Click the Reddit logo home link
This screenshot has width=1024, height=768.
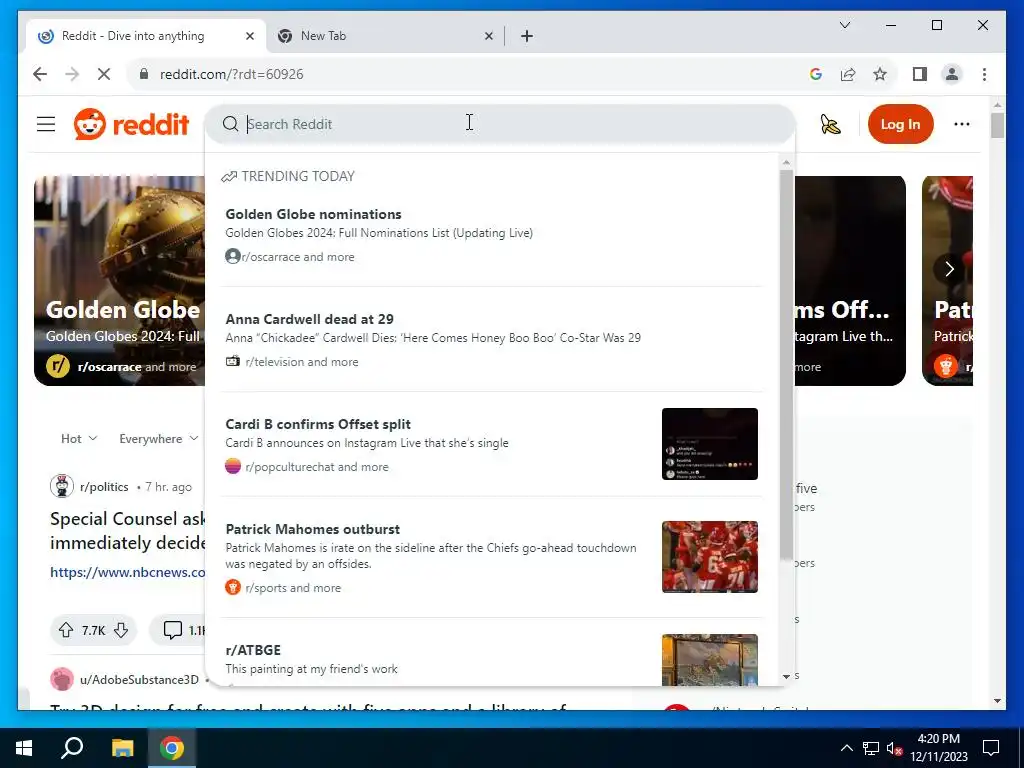(x=131, y=124)
